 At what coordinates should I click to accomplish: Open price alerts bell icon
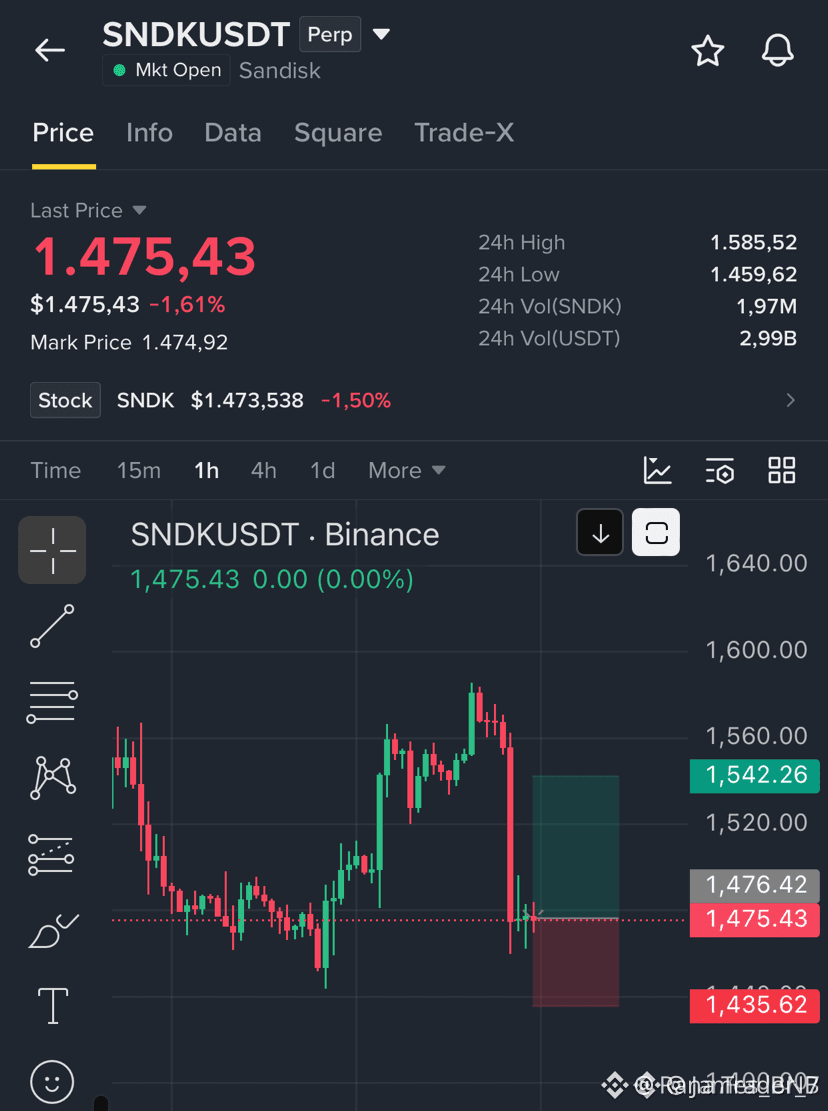click(x=777, y=51)
